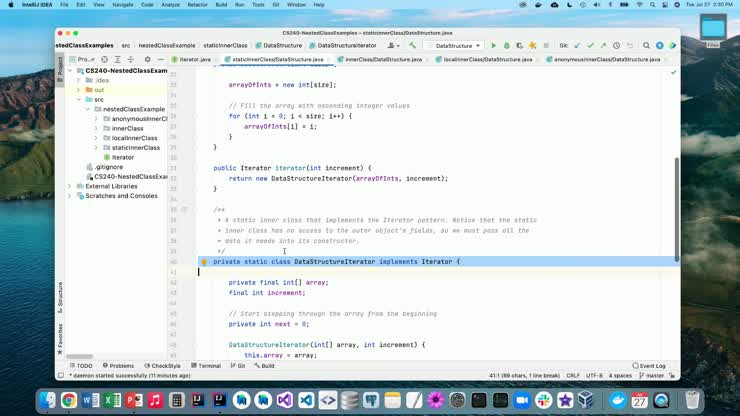Image resolution: width=740 pixels, height=416 pixels.
Task: Open the TODO tool window
Action: click(81, 366)
